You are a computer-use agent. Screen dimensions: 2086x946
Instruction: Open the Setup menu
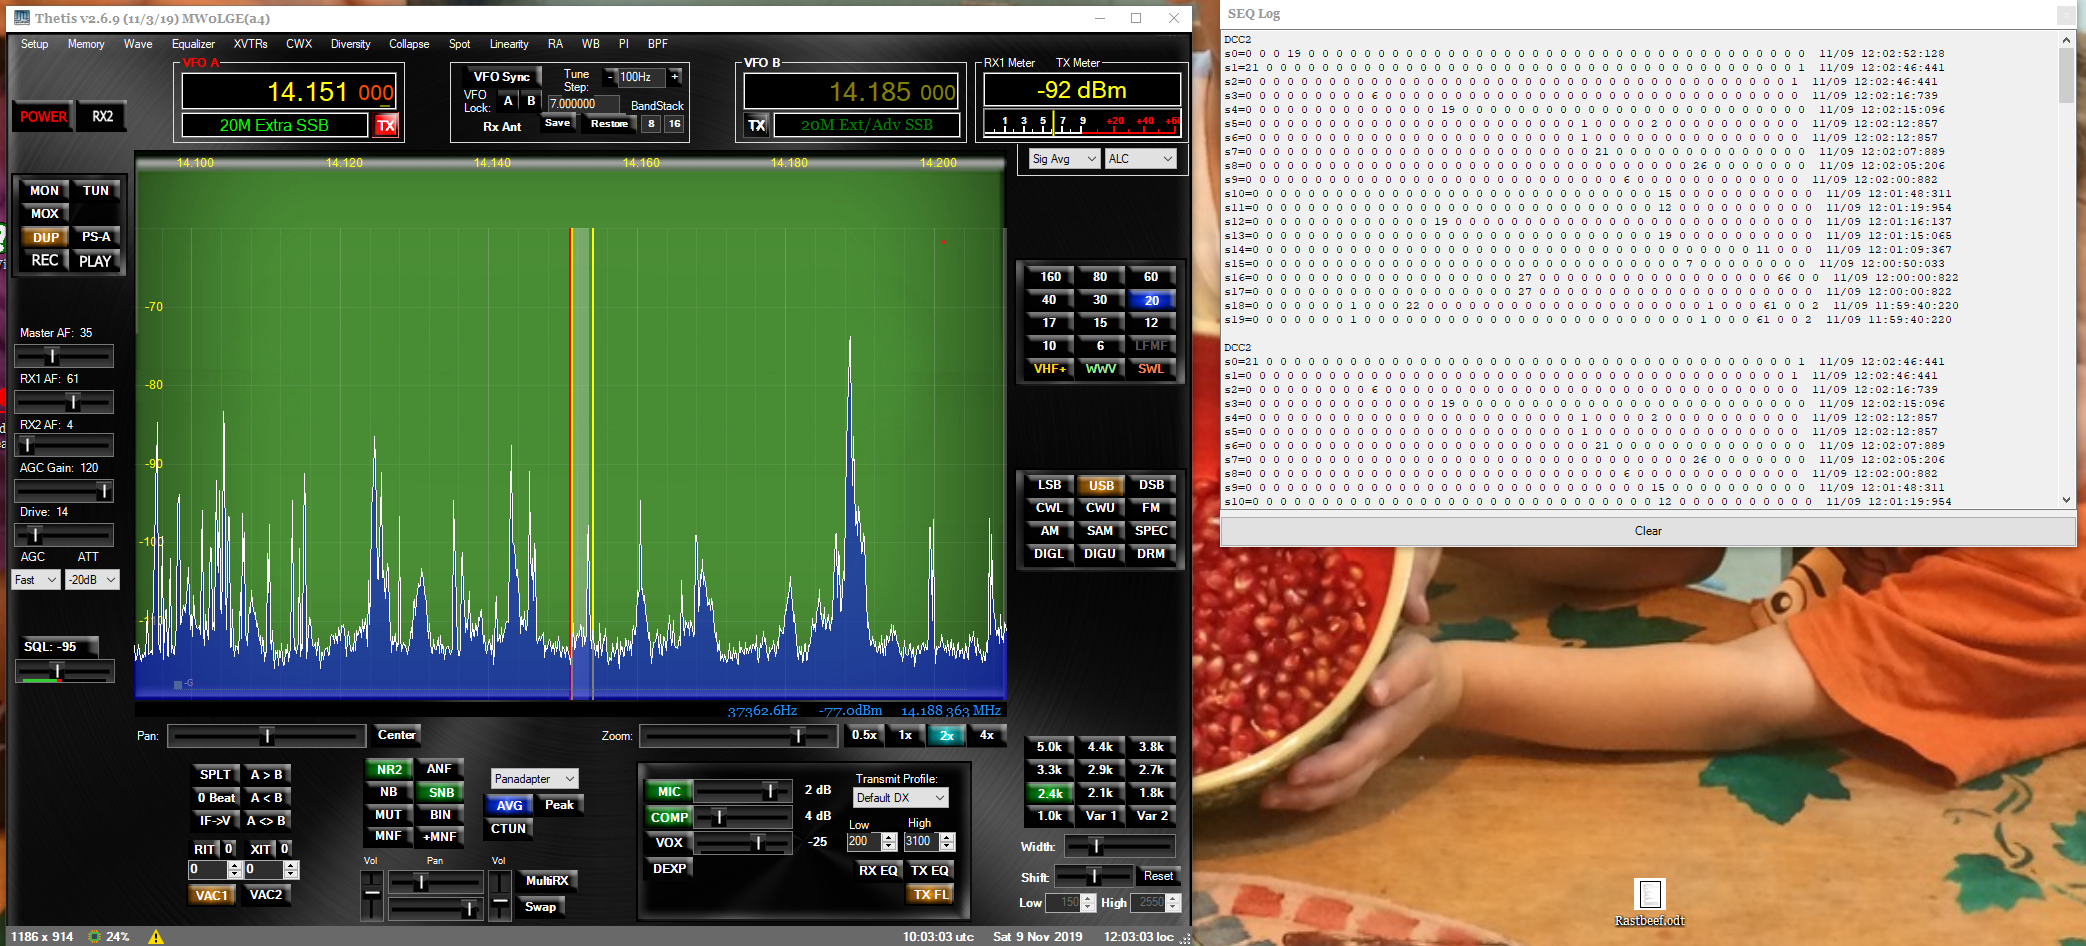(x=34, y=44)
